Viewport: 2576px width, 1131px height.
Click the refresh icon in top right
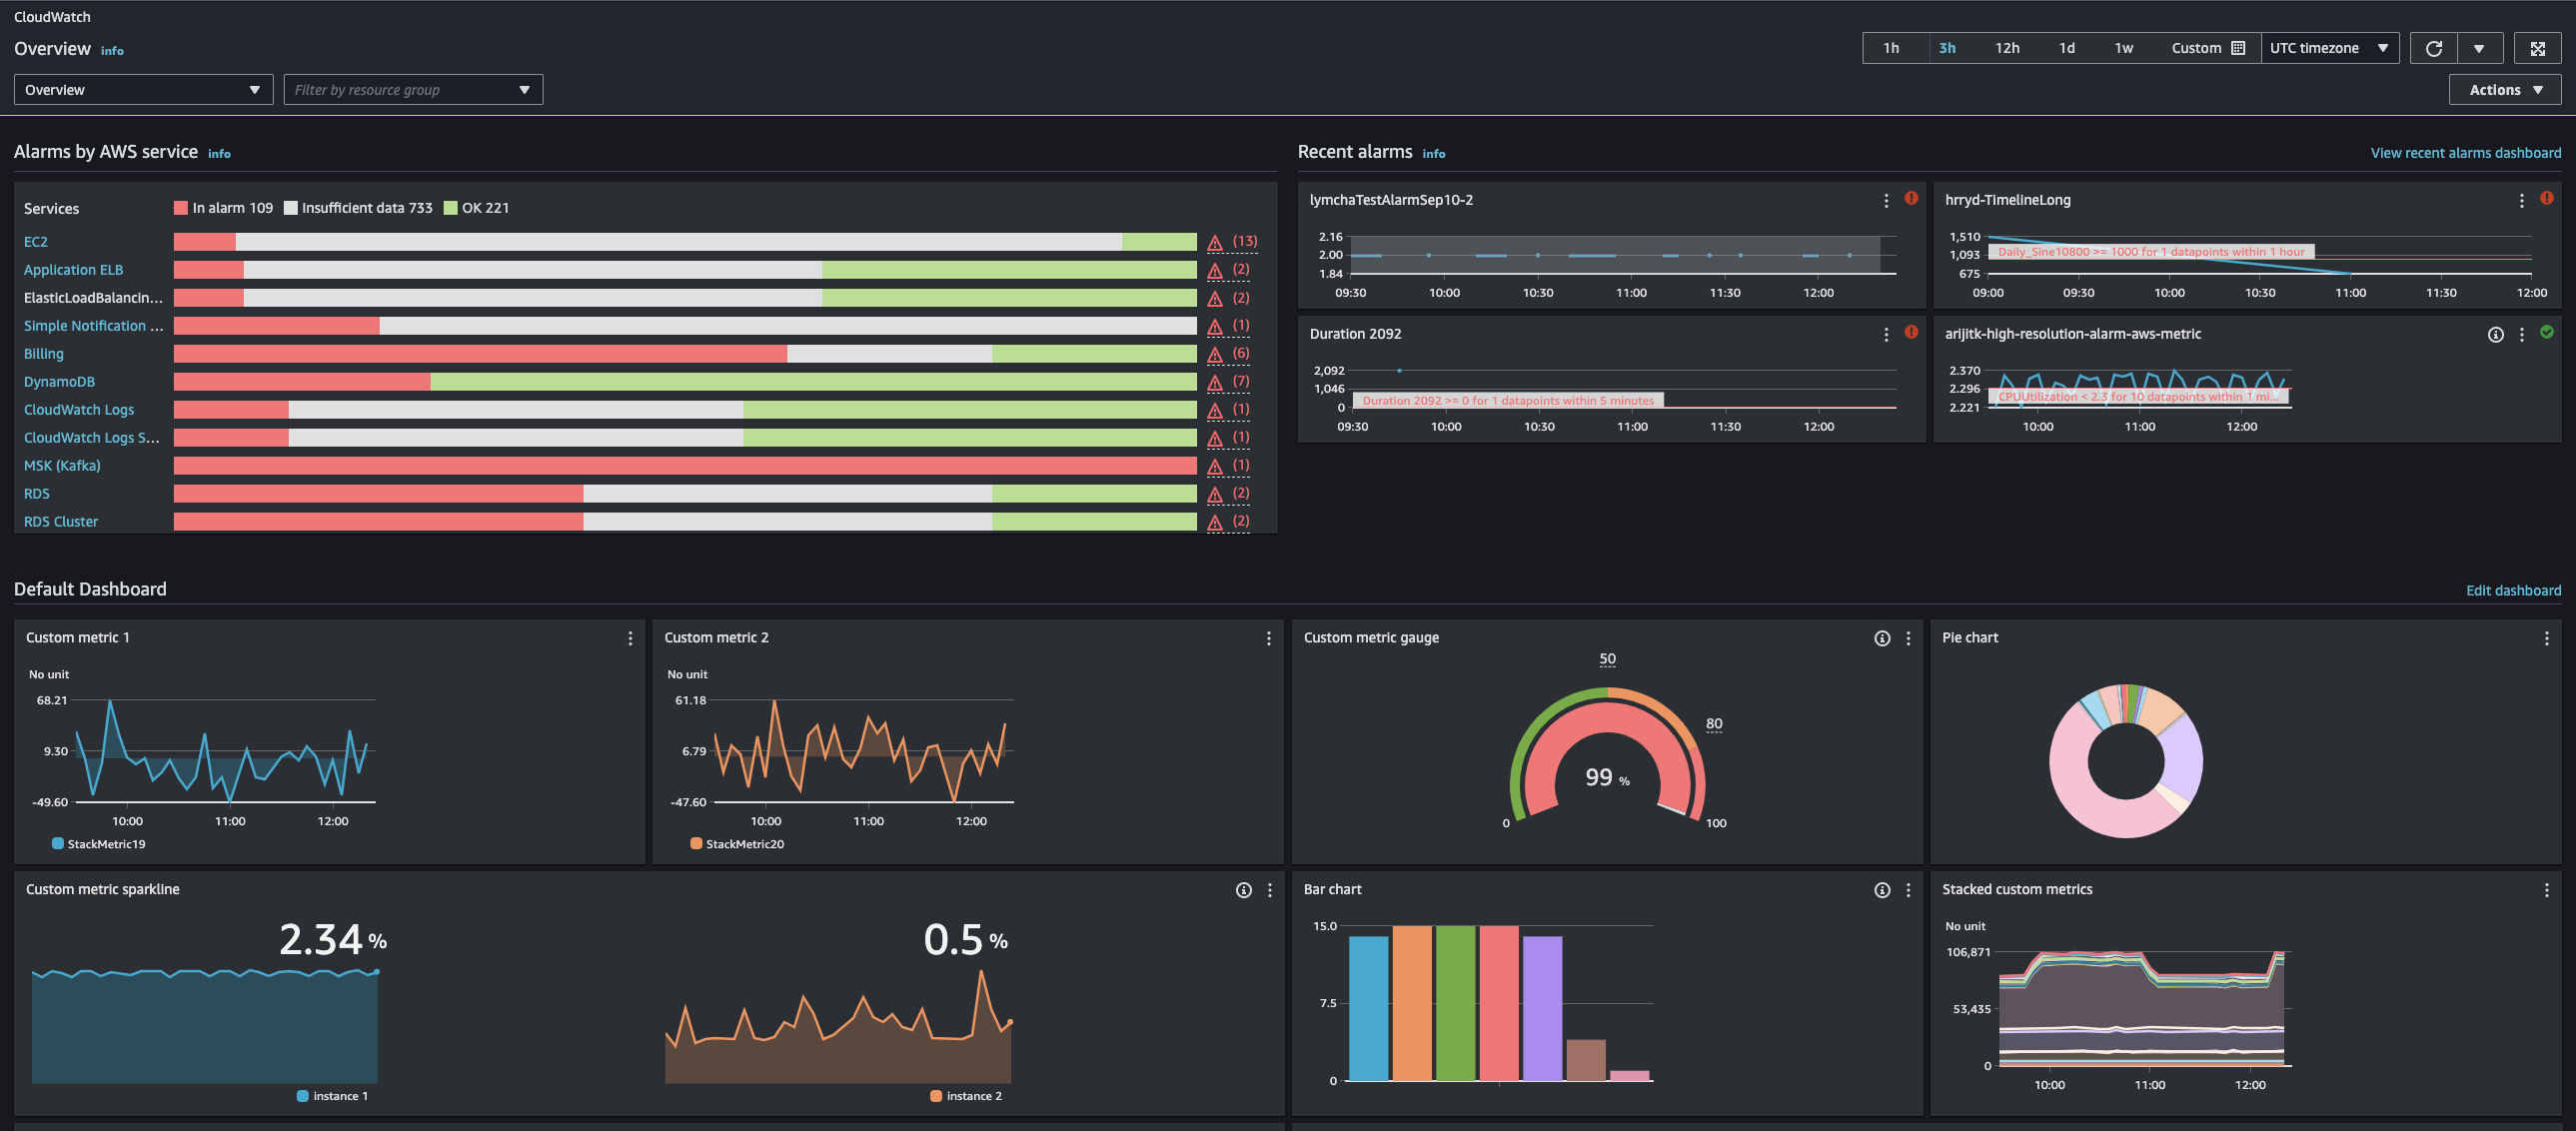point(2436,48)
